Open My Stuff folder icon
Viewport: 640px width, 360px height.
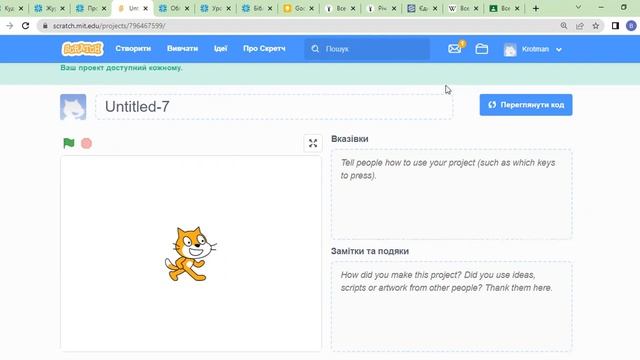[x=482, y=49]
